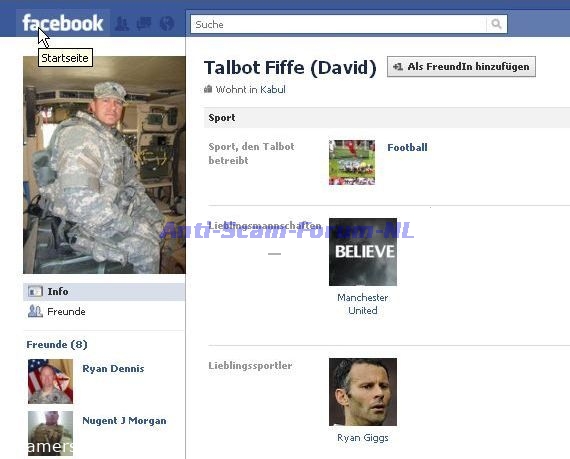Click the Freunde (8) heading link
570x459 pixels.
[x=57, y=345]
